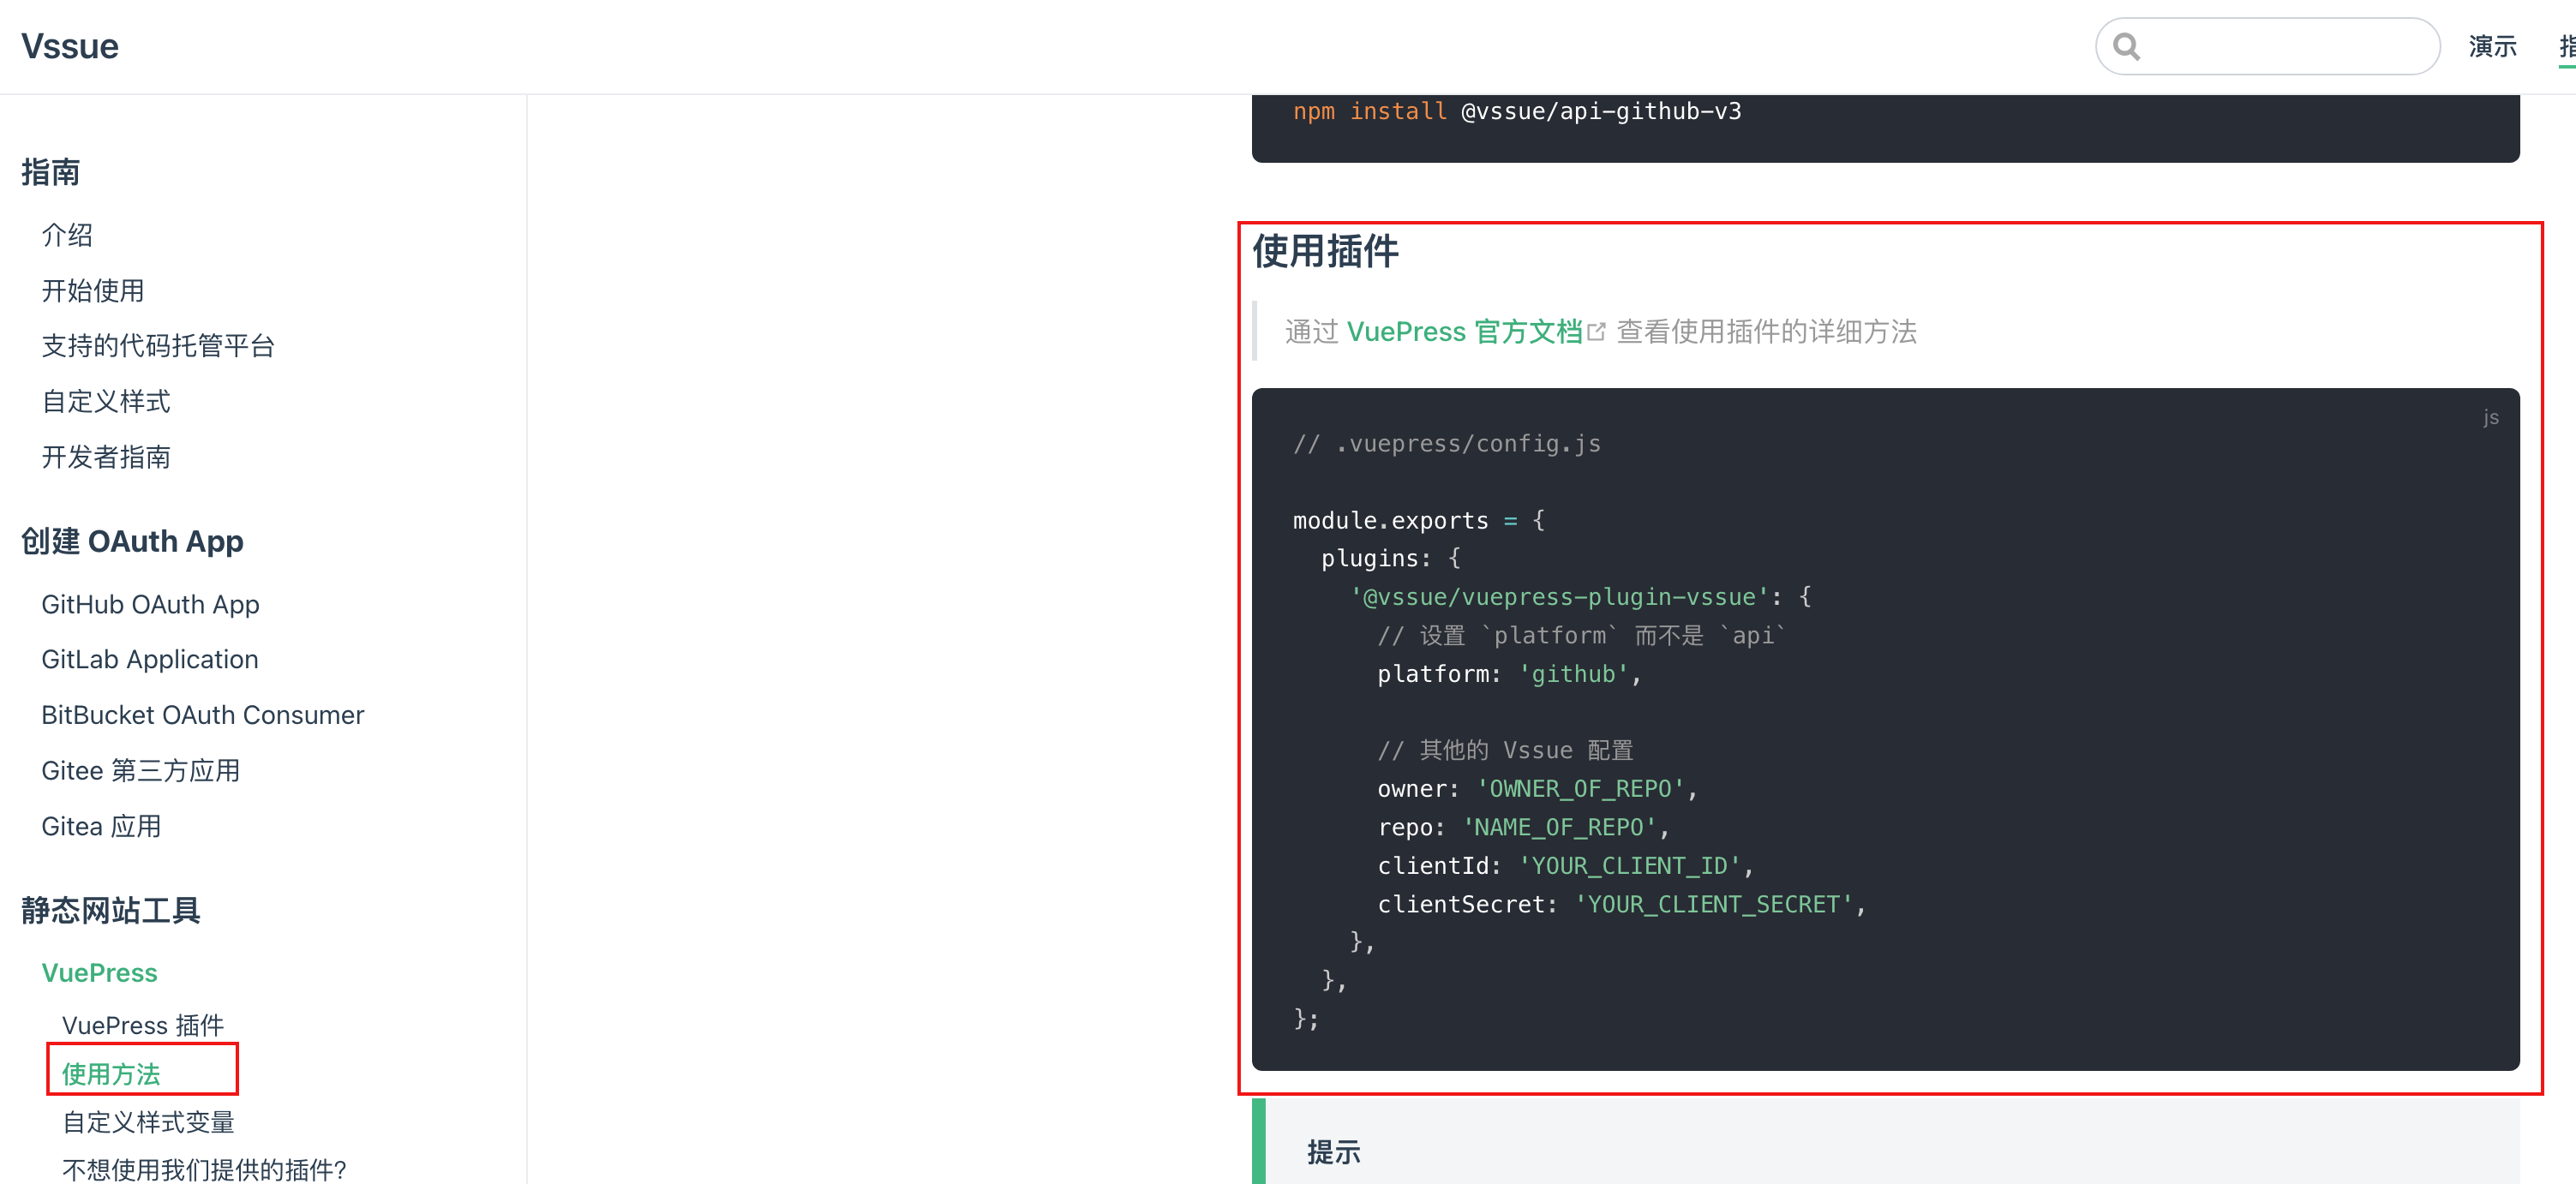The width and height of the screenshot is (2576, 1184).
Task: Click the Vssue site title
Action: [x=70, y=46]
